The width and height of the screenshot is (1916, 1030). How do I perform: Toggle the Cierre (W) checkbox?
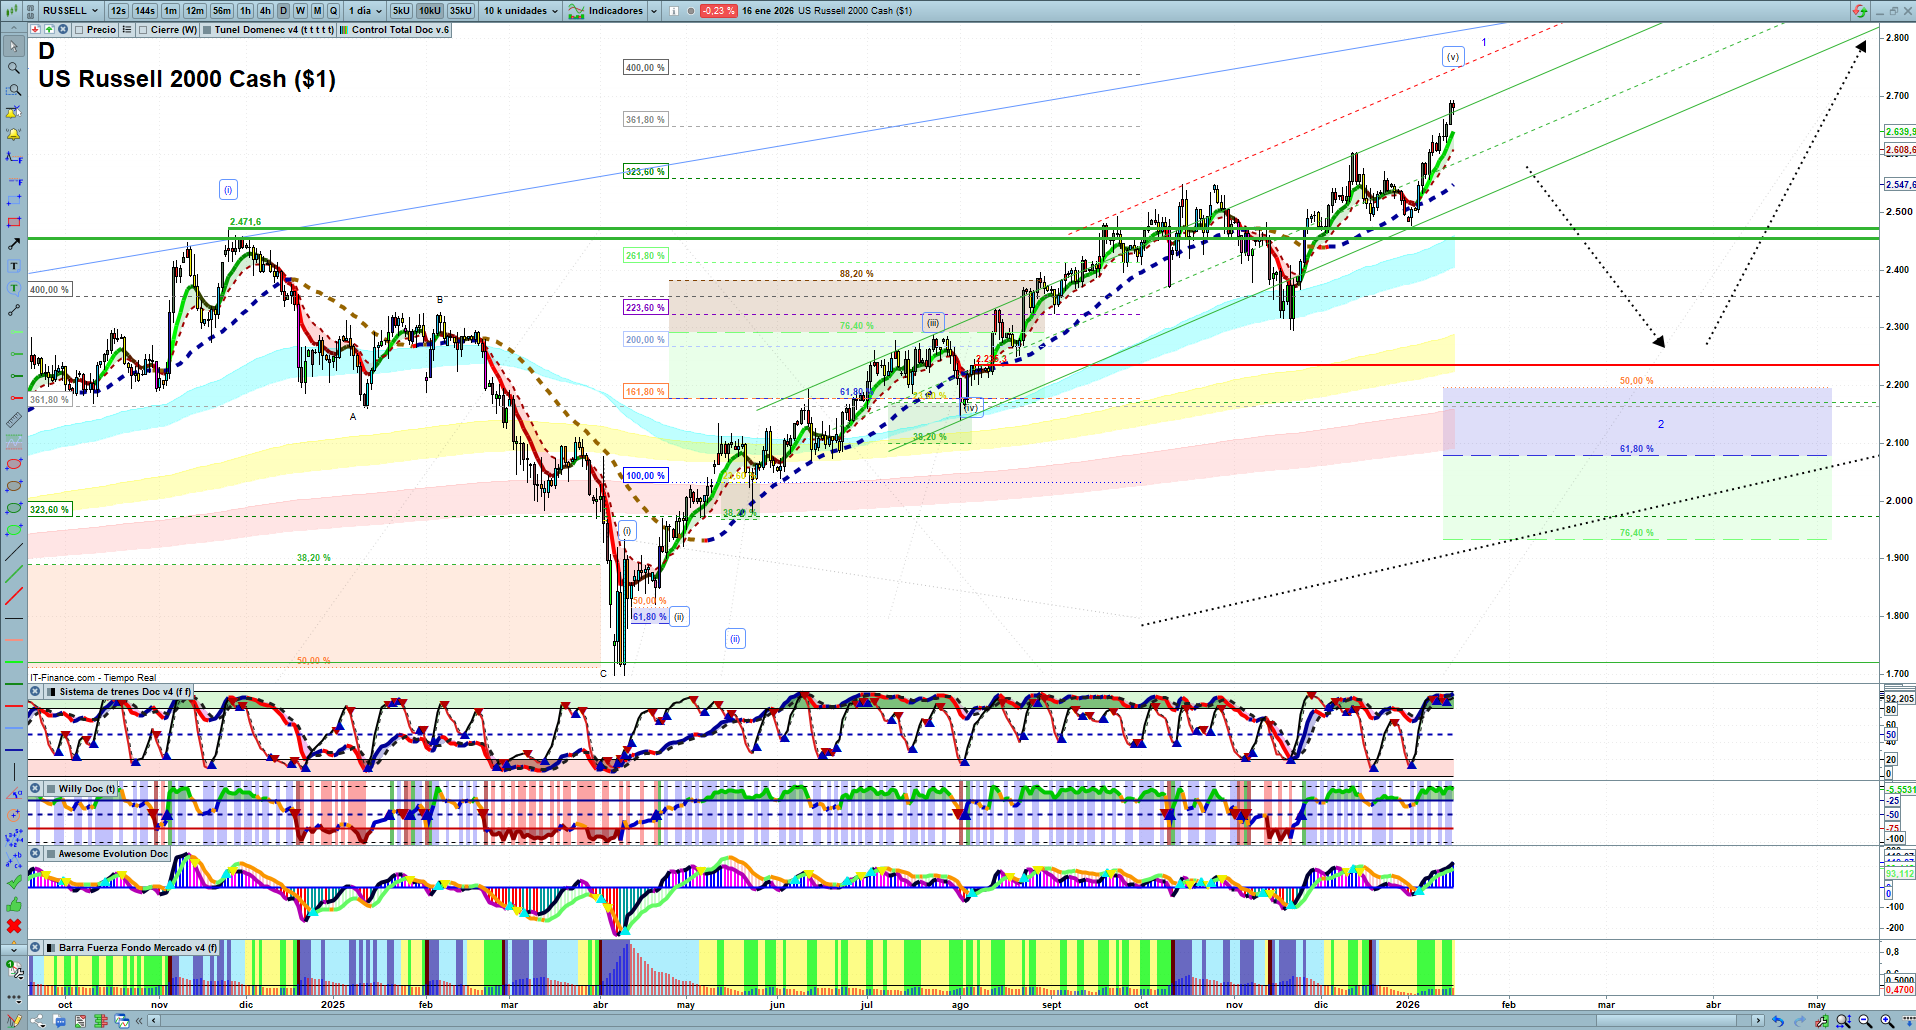(143, 30)
